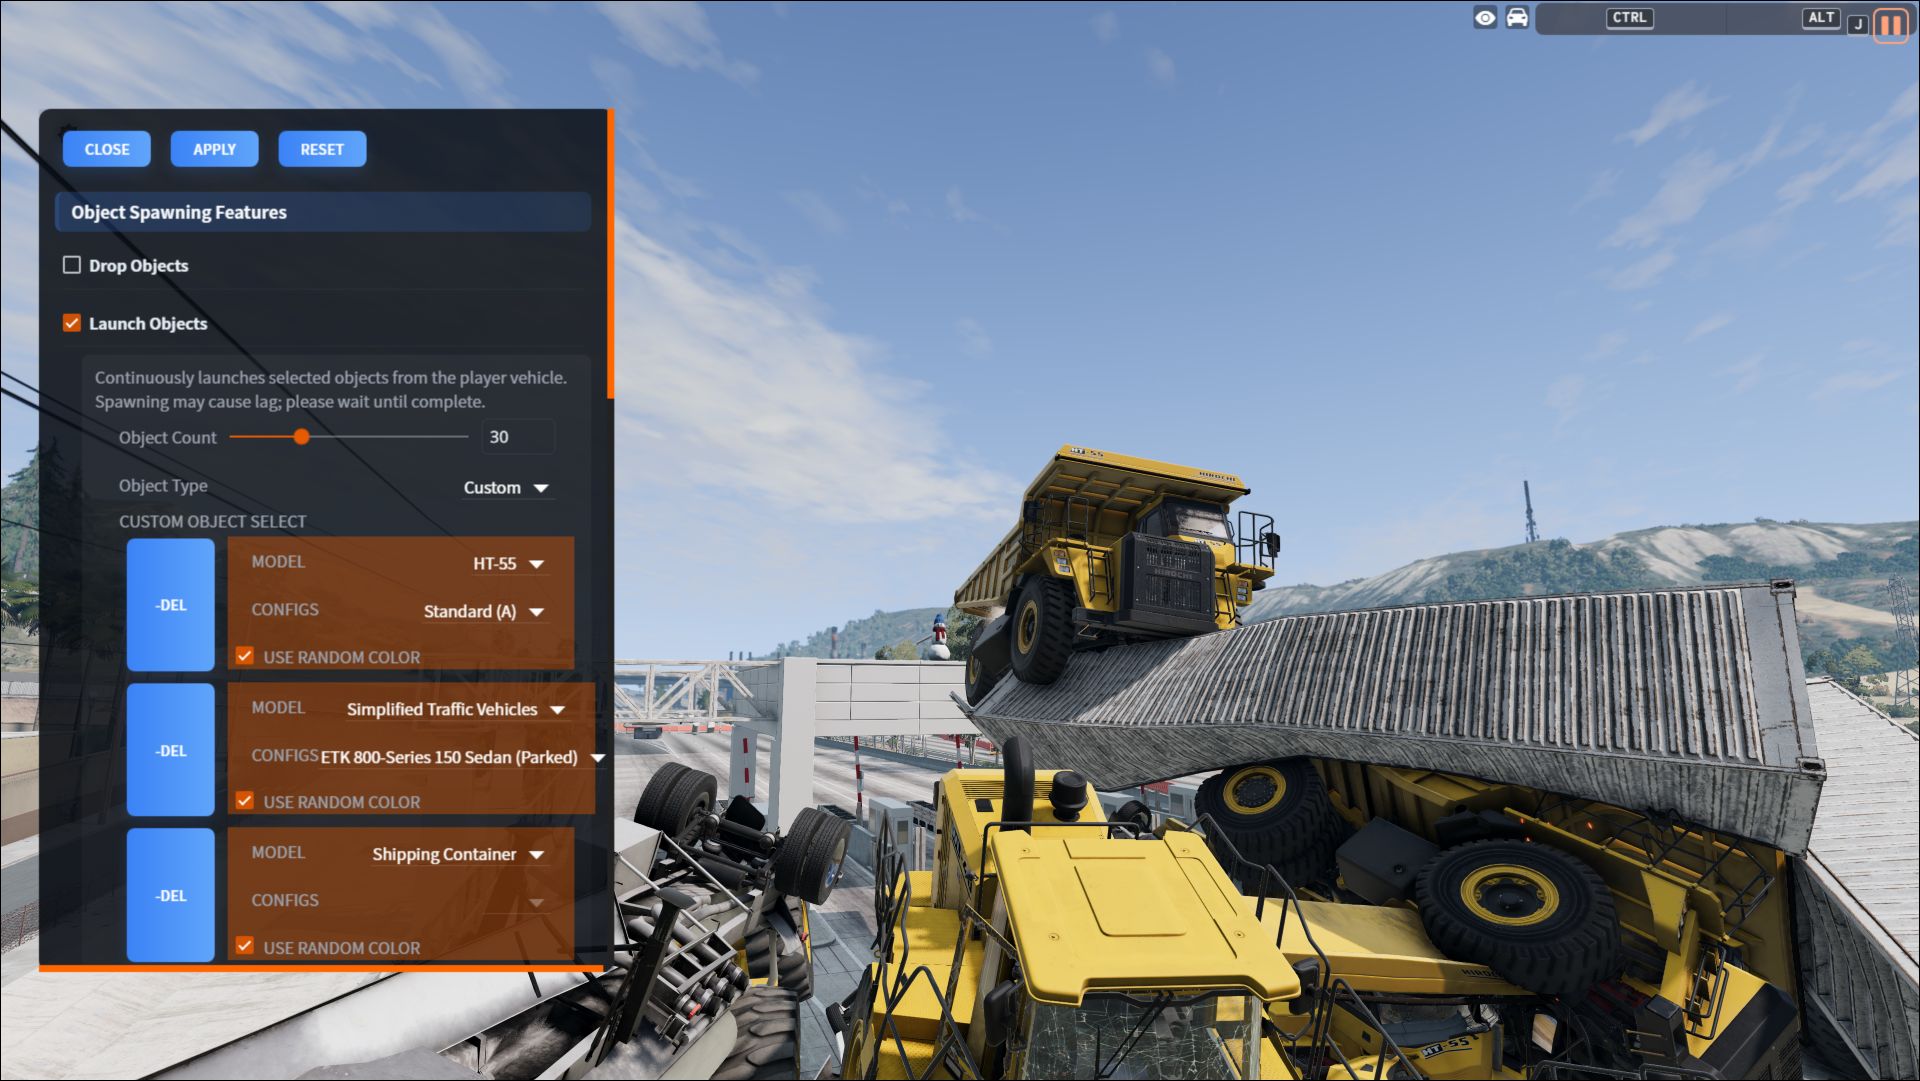Delete the Shipping Container entry with -DEL
Screen dimensions: 1920x1081
pyautogui.click(x=171, y=896)
